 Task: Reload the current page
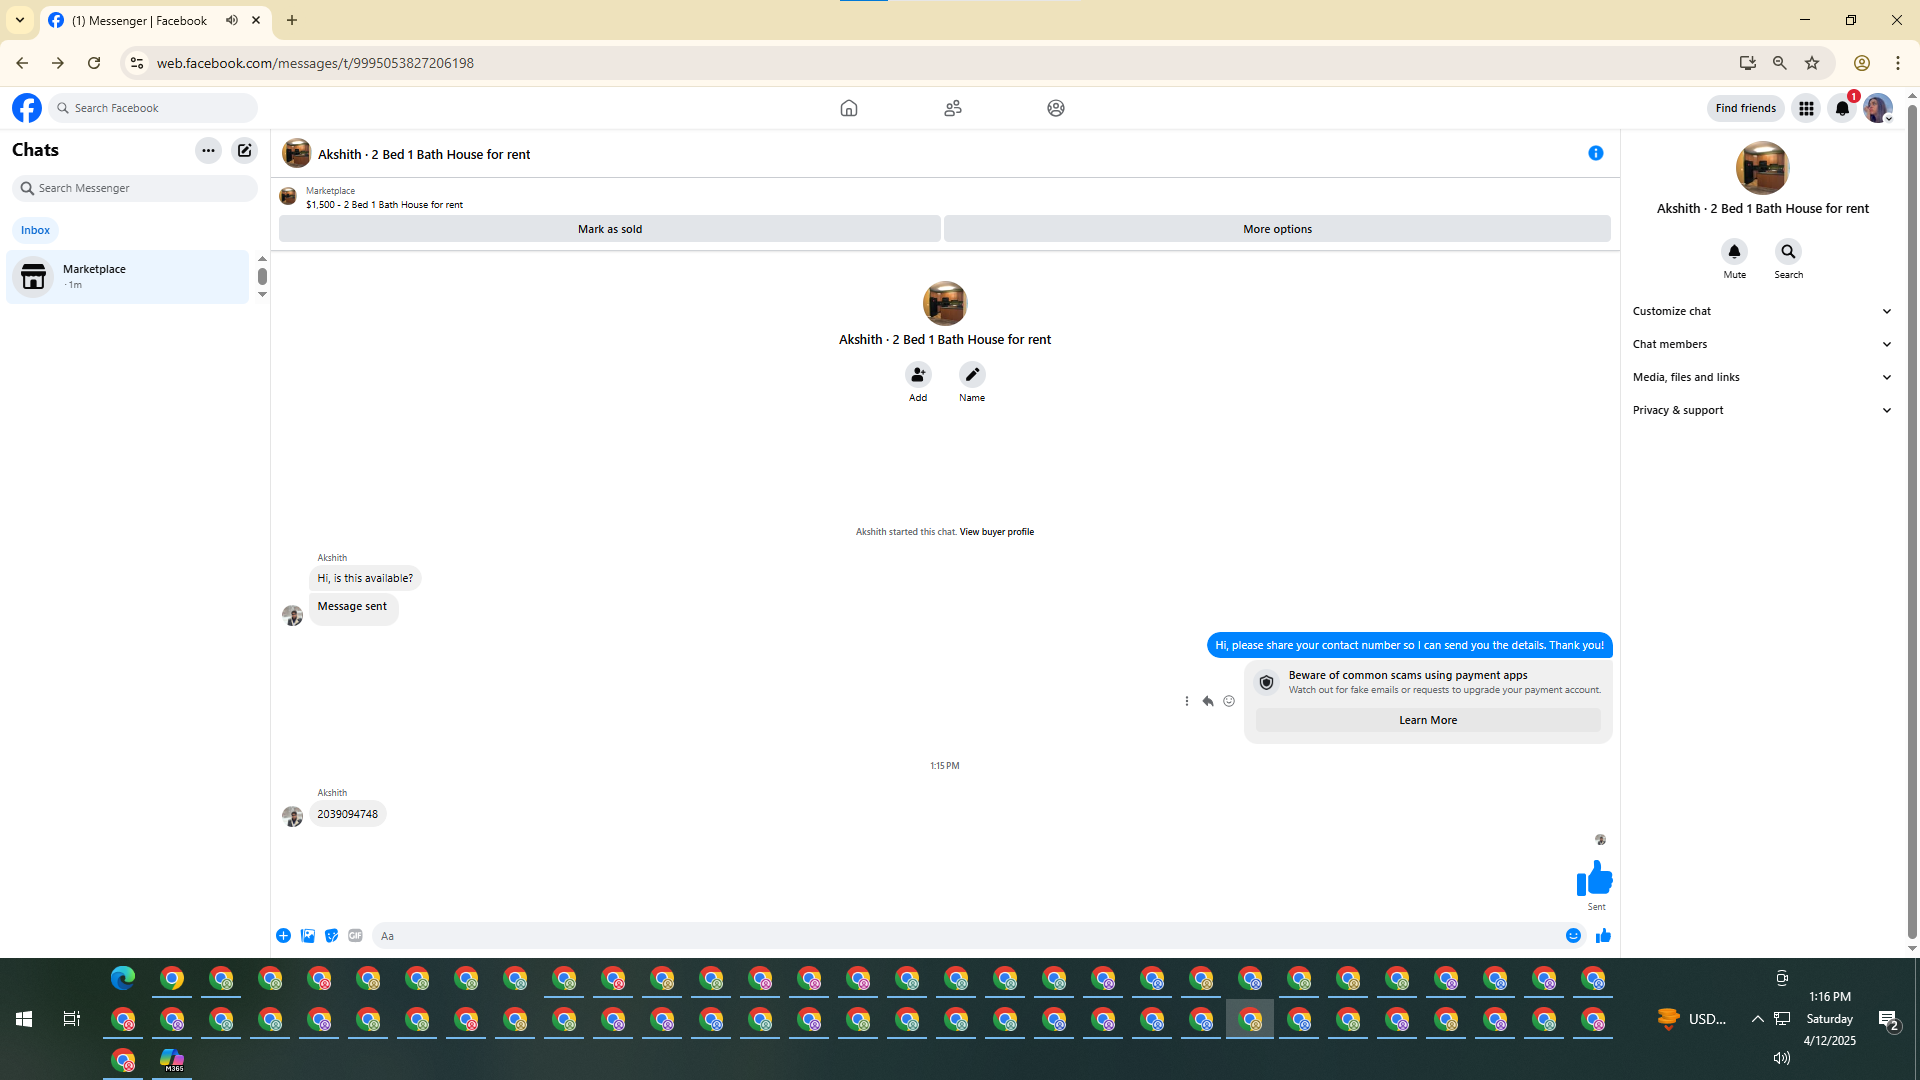[x=94, y=63]
